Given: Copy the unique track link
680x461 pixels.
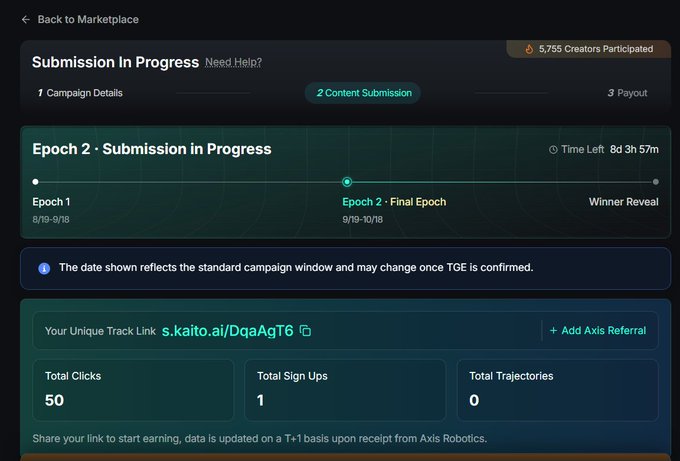Looking at the screenshot, I should [x=305, y=330].
